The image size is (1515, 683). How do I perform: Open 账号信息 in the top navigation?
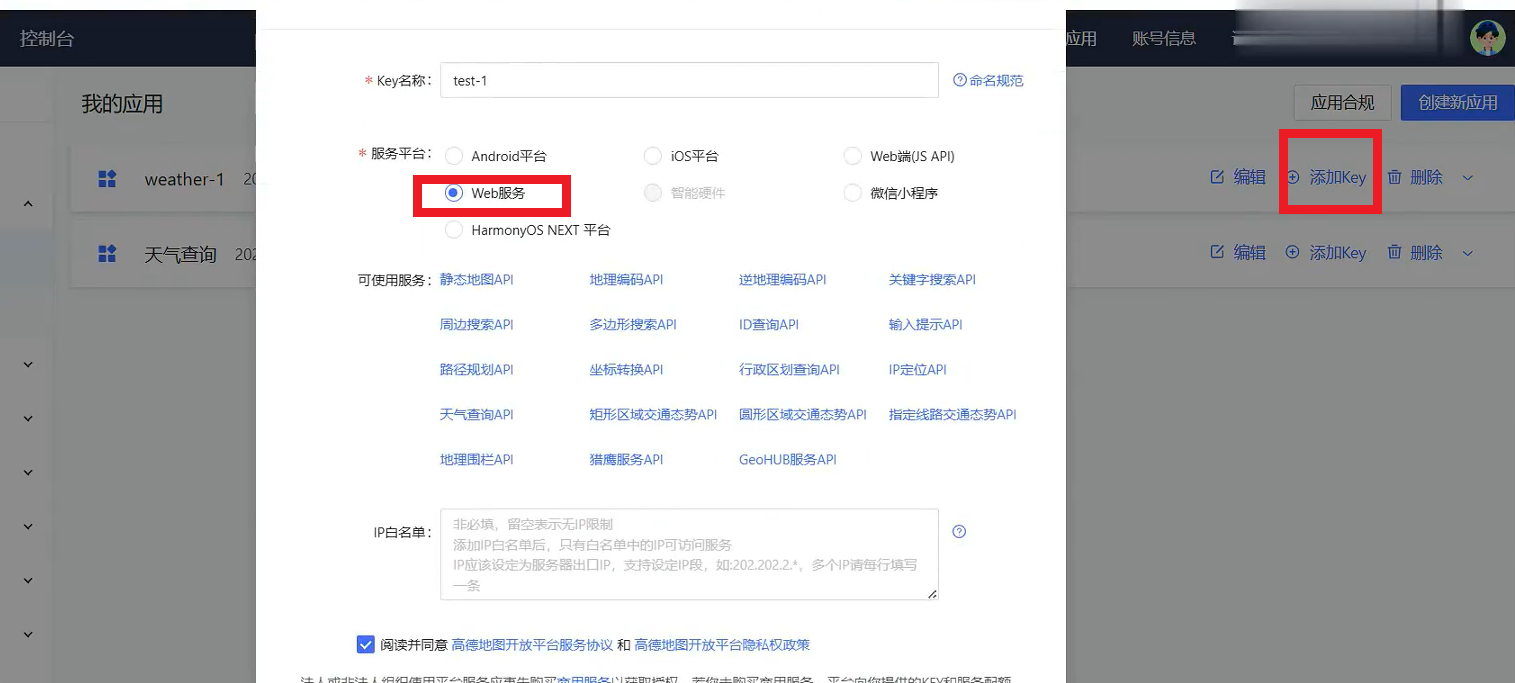coord(1164,38)
